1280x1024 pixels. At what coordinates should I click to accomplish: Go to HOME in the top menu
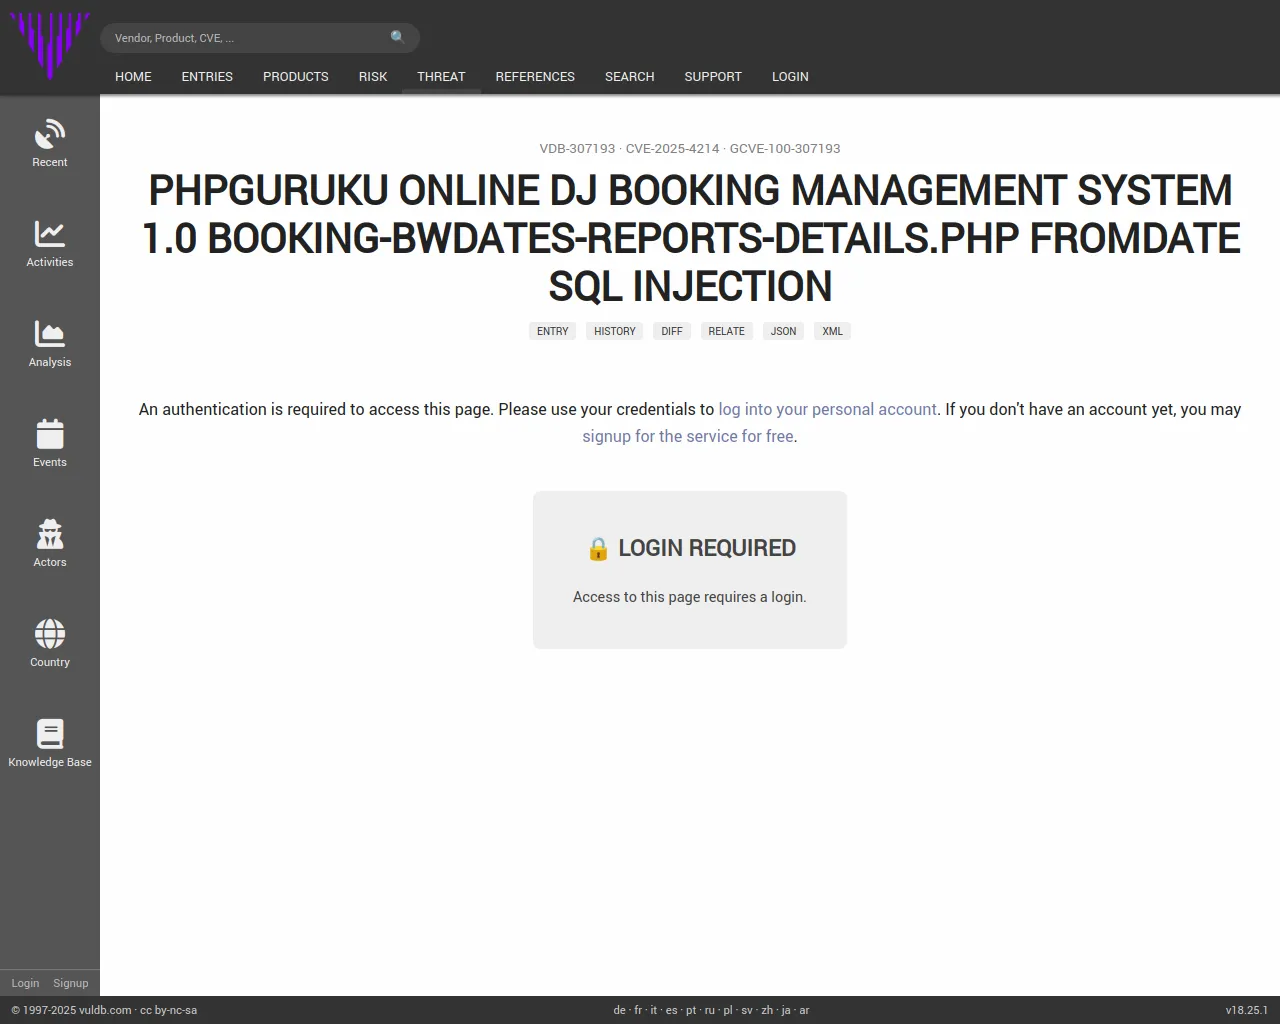(133, 76)
